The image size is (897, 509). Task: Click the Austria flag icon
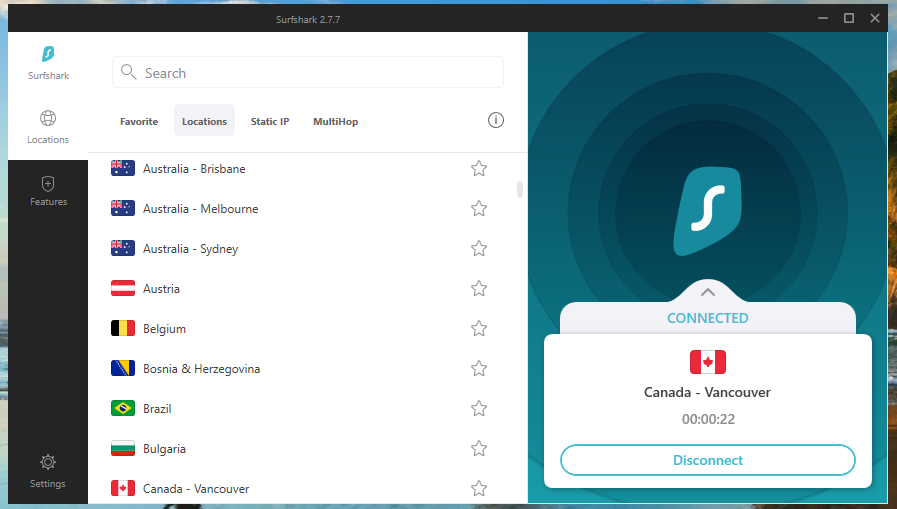pos(123,288)
